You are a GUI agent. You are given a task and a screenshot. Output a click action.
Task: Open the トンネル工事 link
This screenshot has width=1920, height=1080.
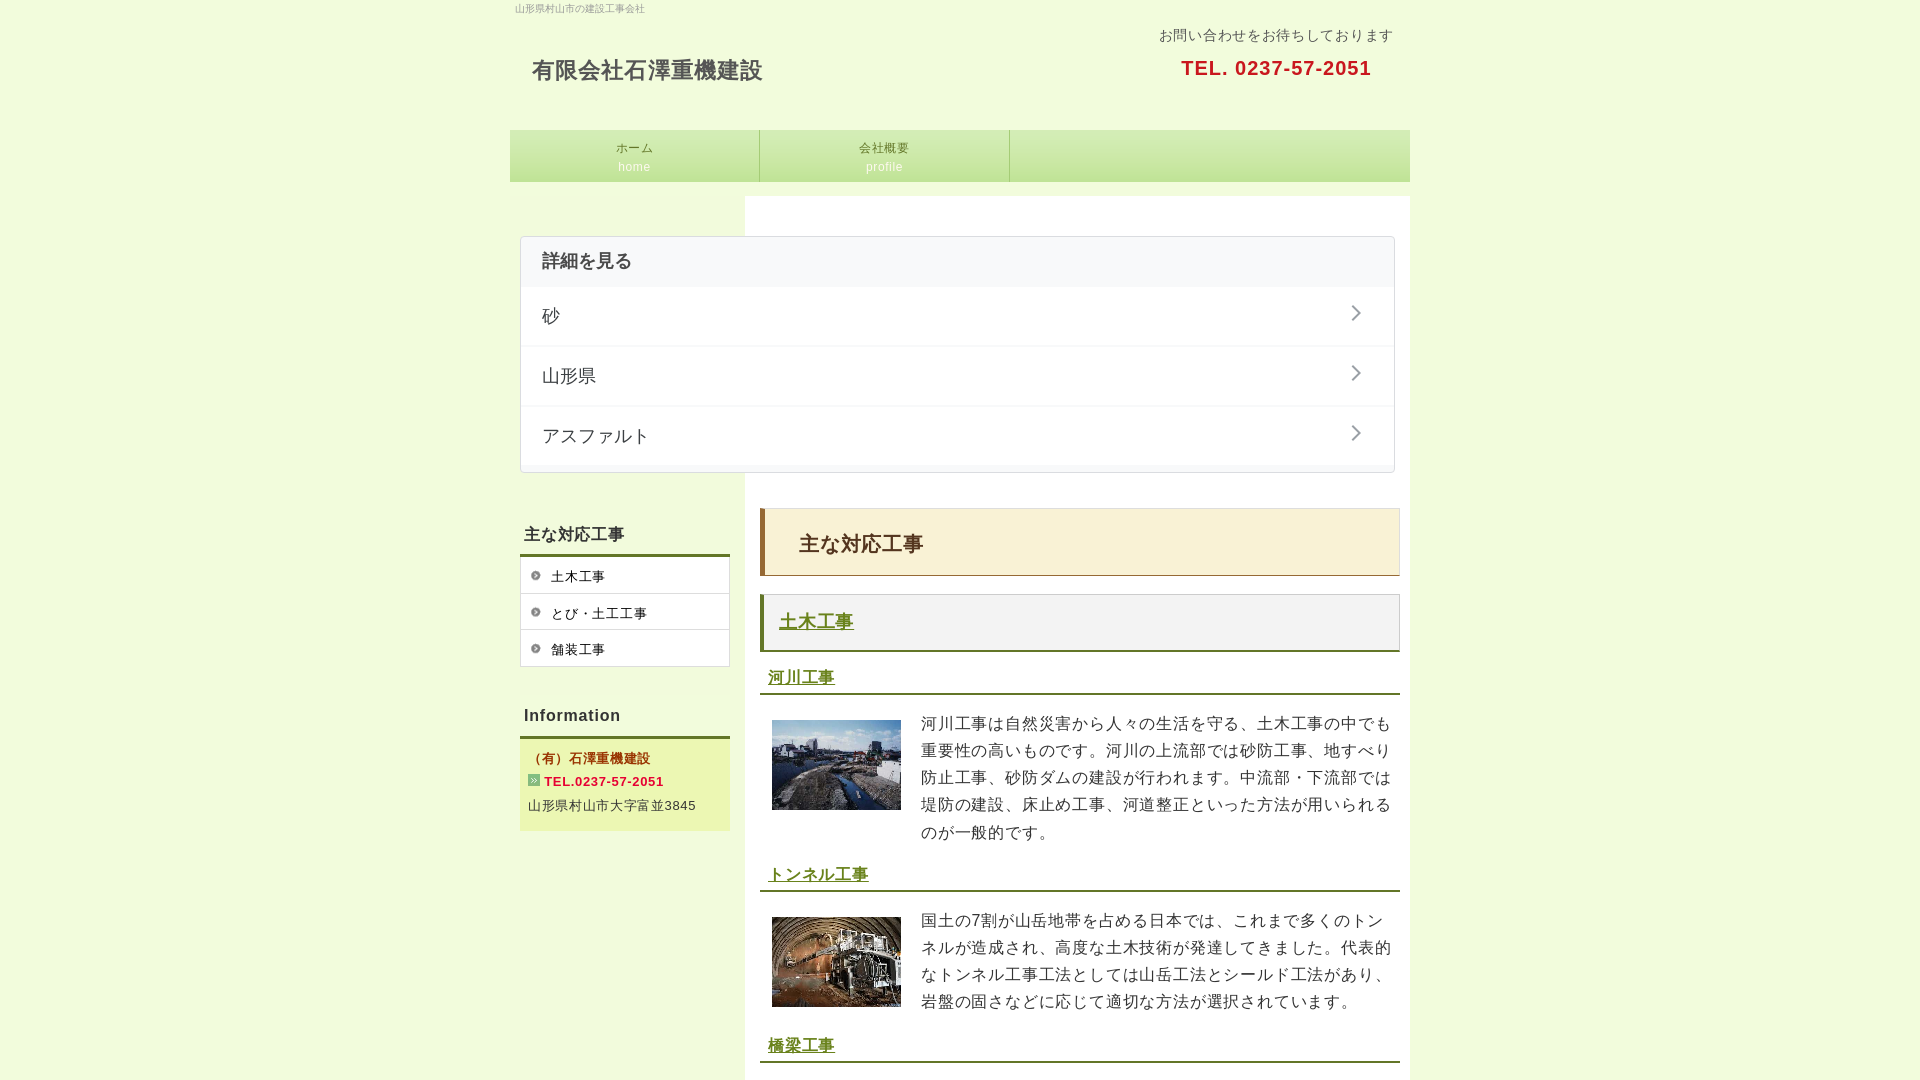click(x=817, y=874)
